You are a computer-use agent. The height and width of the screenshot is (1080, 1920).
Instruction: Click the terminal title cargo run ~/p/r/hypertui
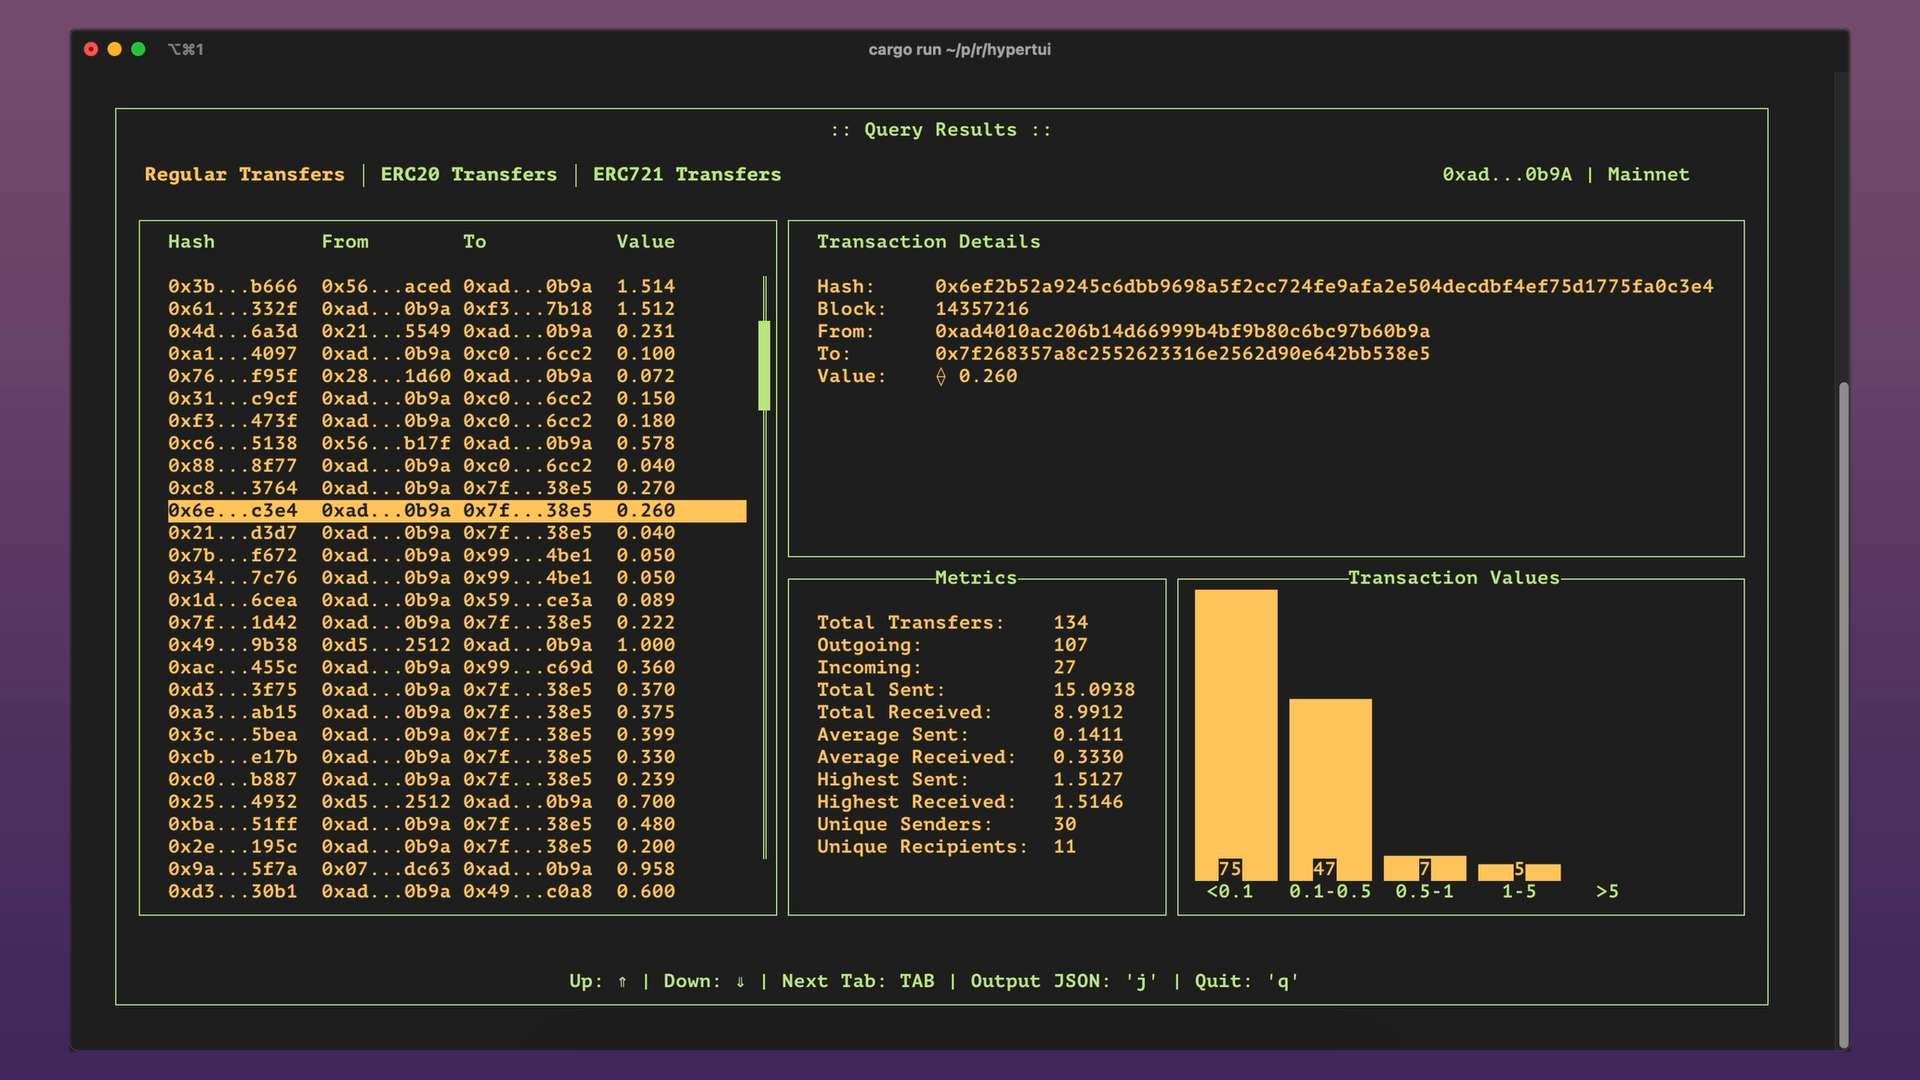point(960,49)
